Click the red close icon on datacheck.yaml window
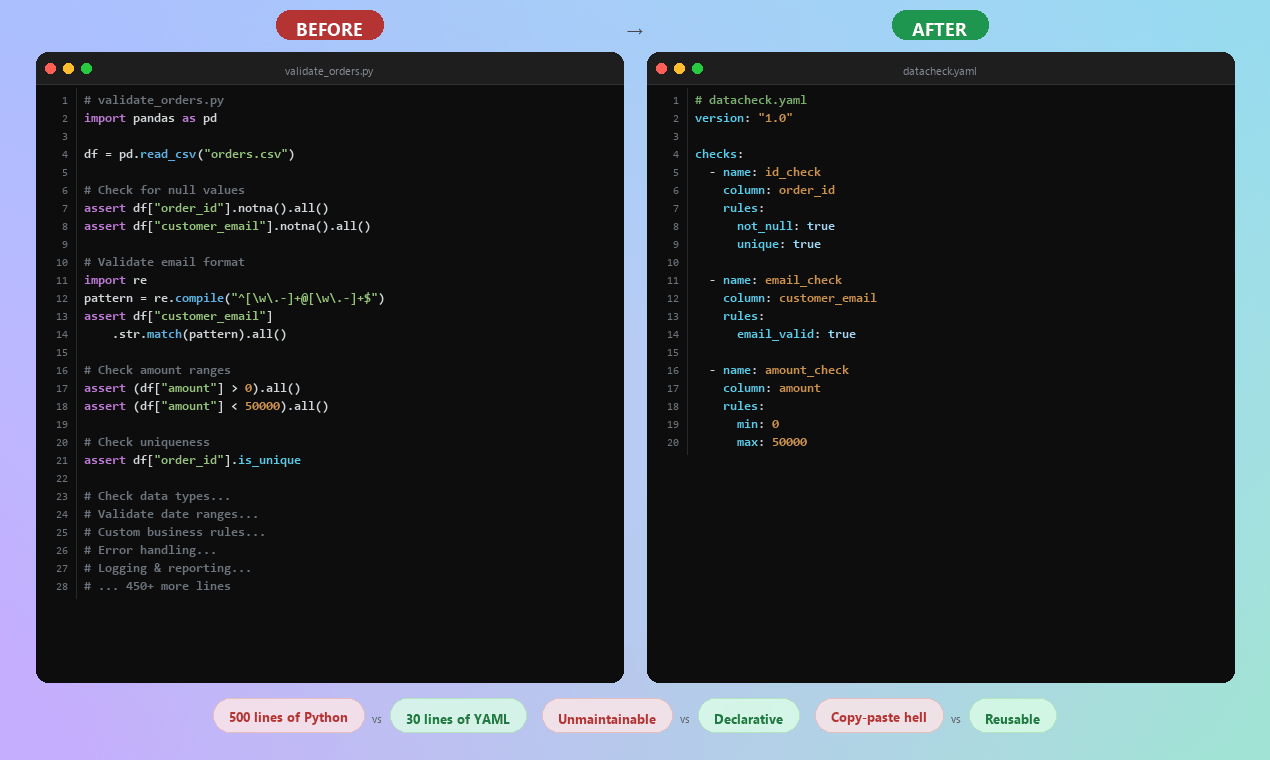Screen dimensions: 1270x760 click(661, 68)
